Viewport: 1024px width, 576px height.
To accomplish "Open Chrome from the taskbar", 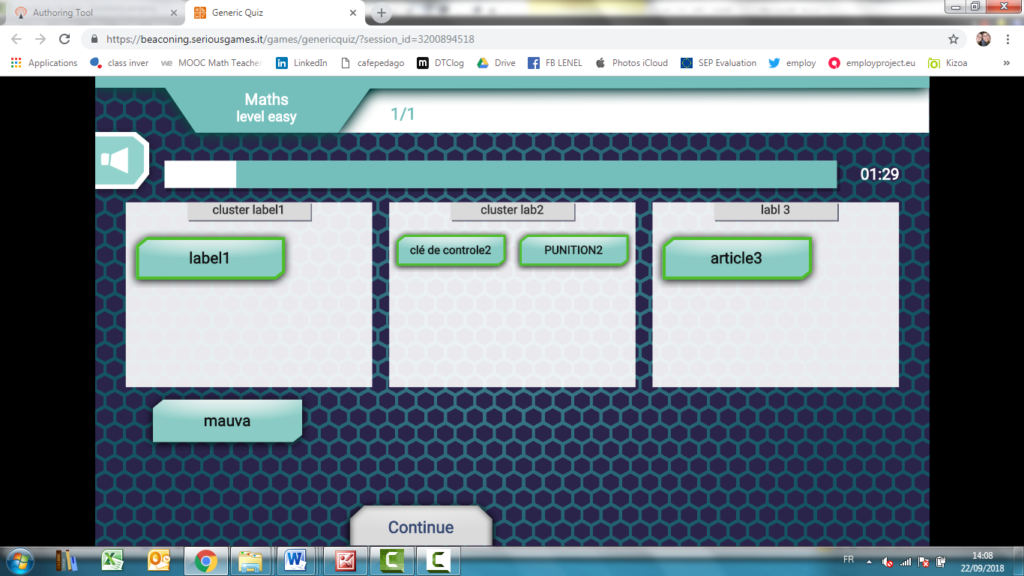I will pos(206,561).
